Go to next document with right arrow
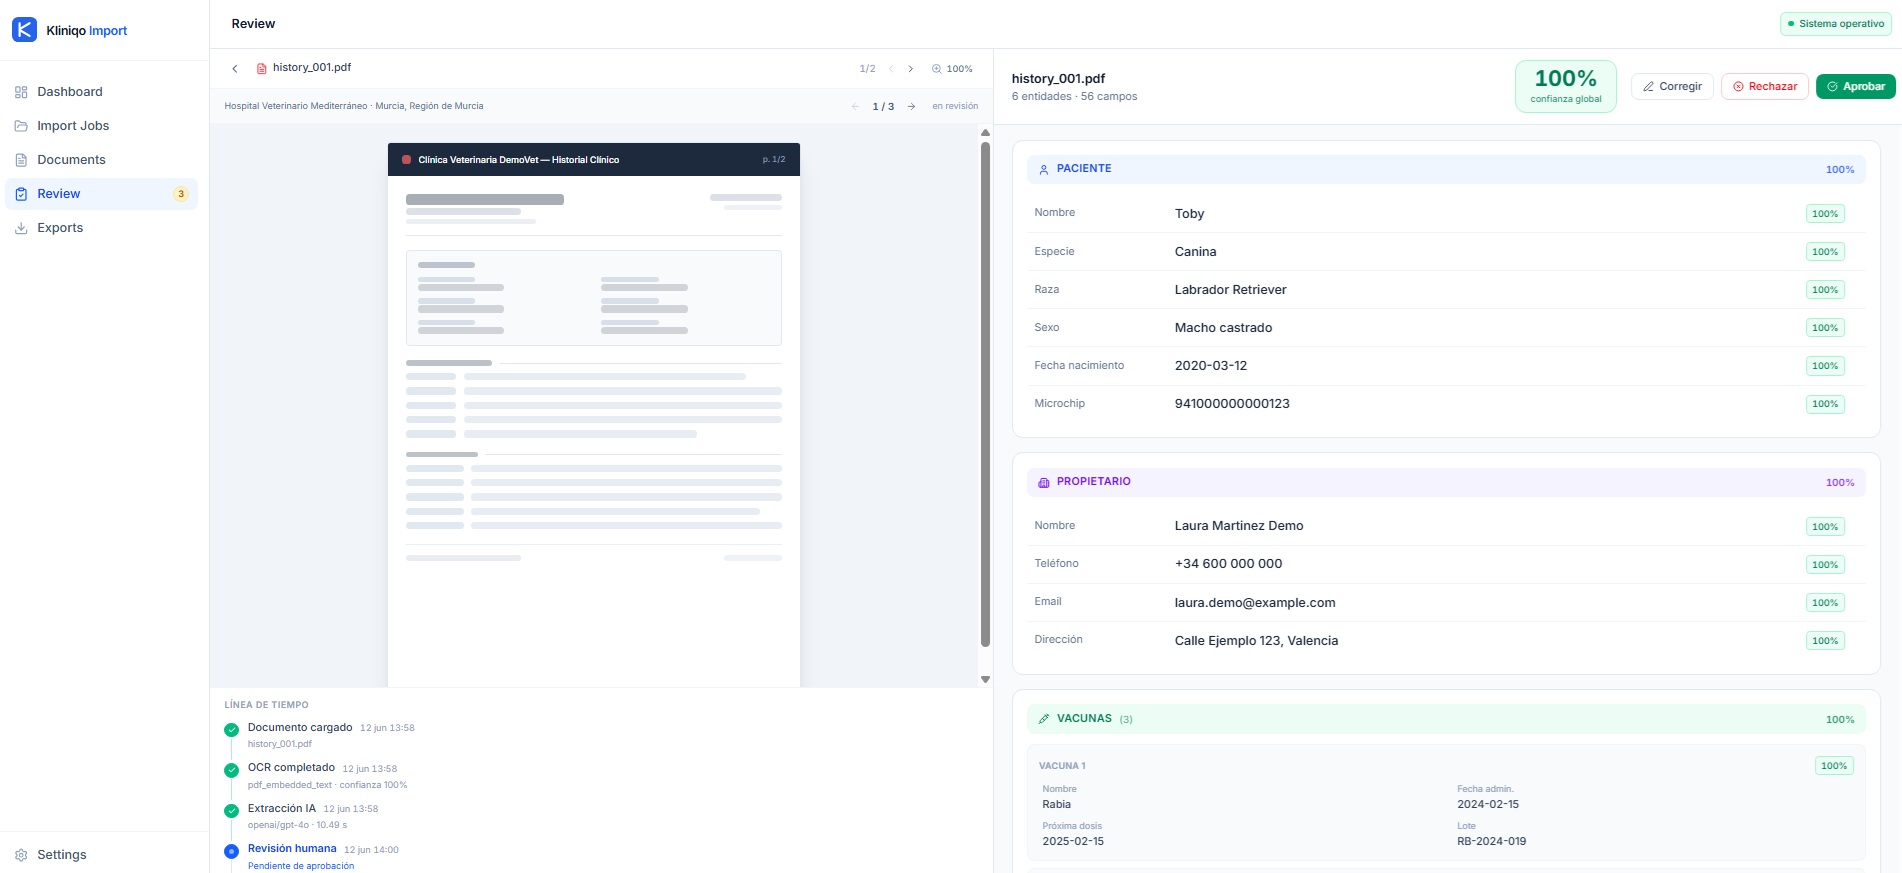Viewport: 1902px width, 873px height. point(912,106)
